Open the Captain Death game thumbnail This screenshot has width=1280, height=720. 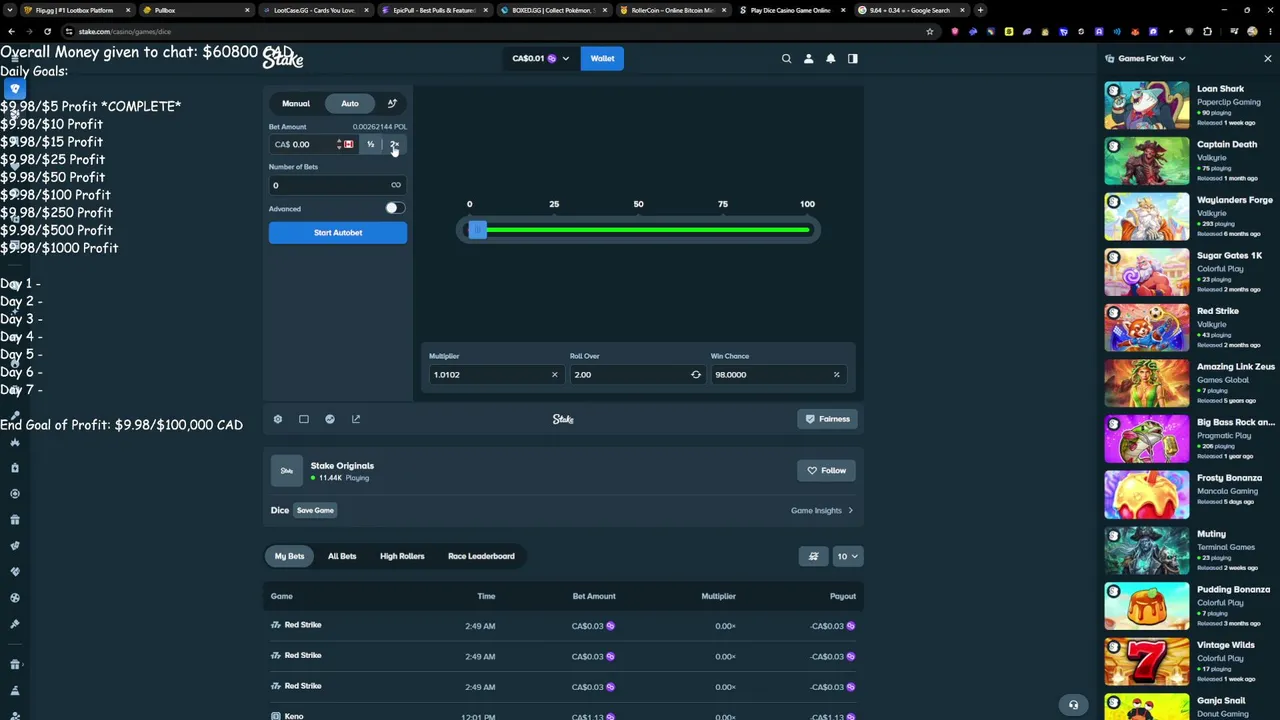(1147, 161)
